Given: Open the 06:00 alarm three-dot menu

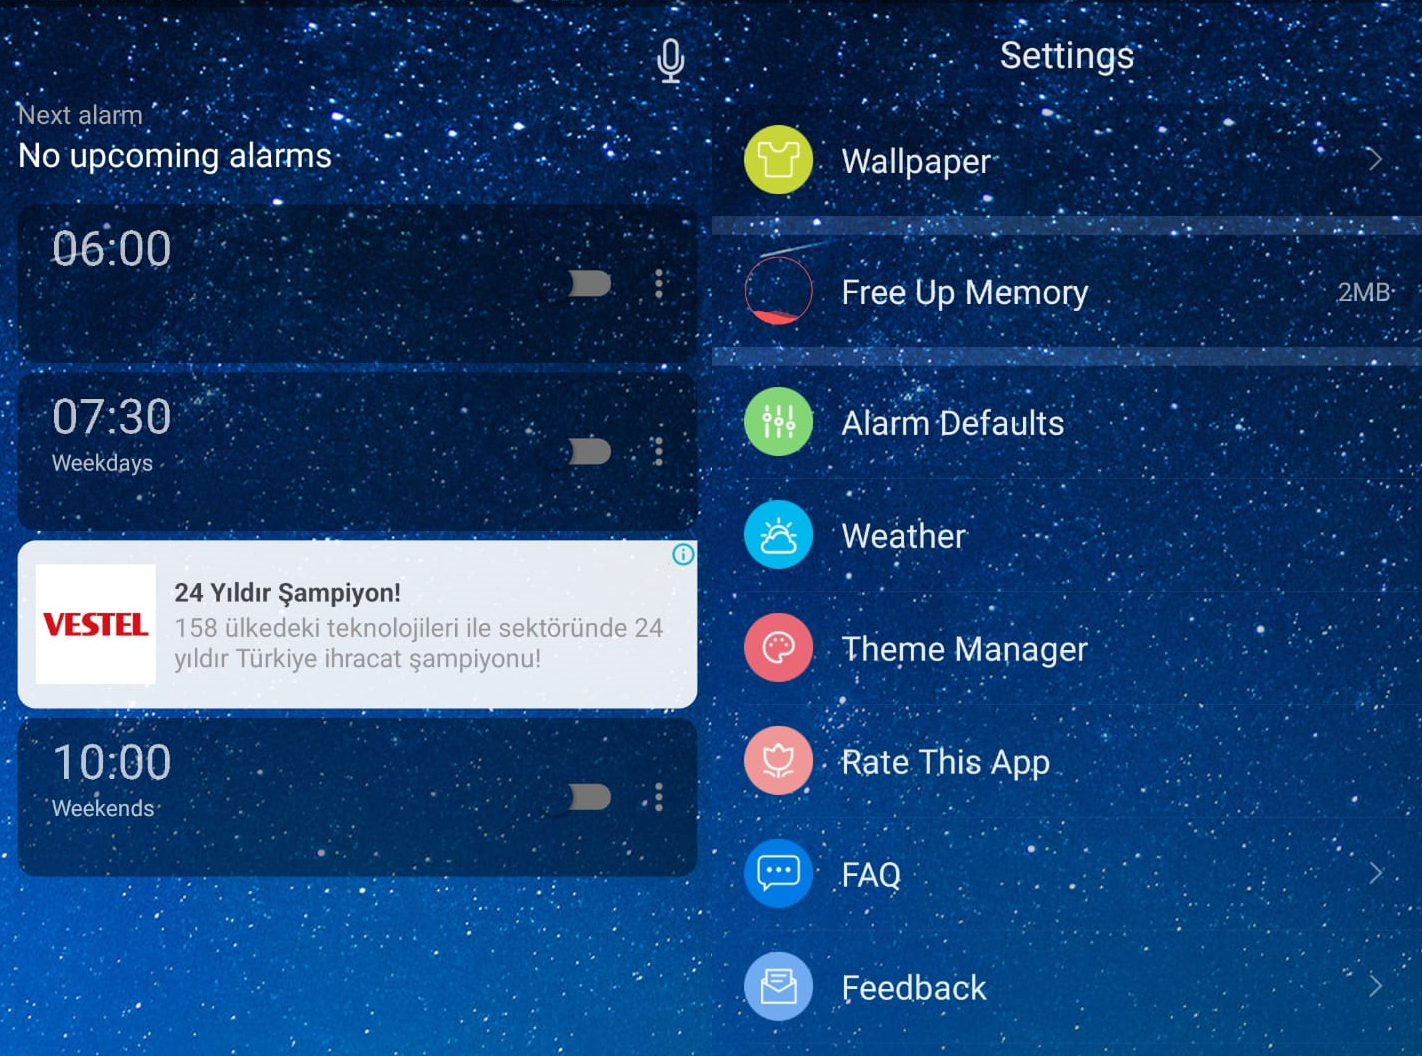Looking at the screenshot, I should (659, 284).
